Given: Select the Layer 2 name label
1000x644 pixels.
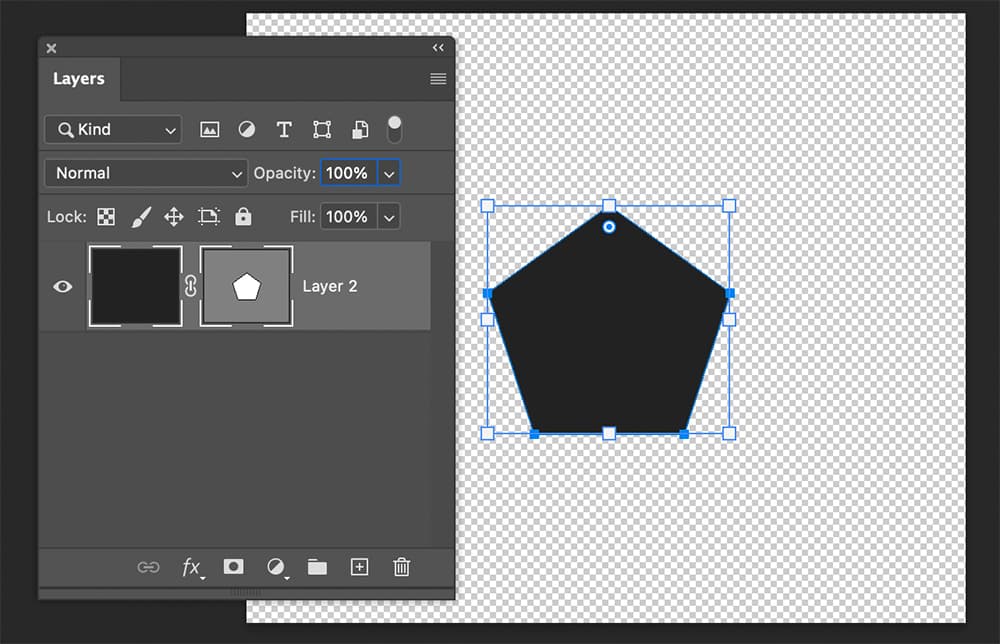Looking at the screenshot, I should (x=330, y=286).
